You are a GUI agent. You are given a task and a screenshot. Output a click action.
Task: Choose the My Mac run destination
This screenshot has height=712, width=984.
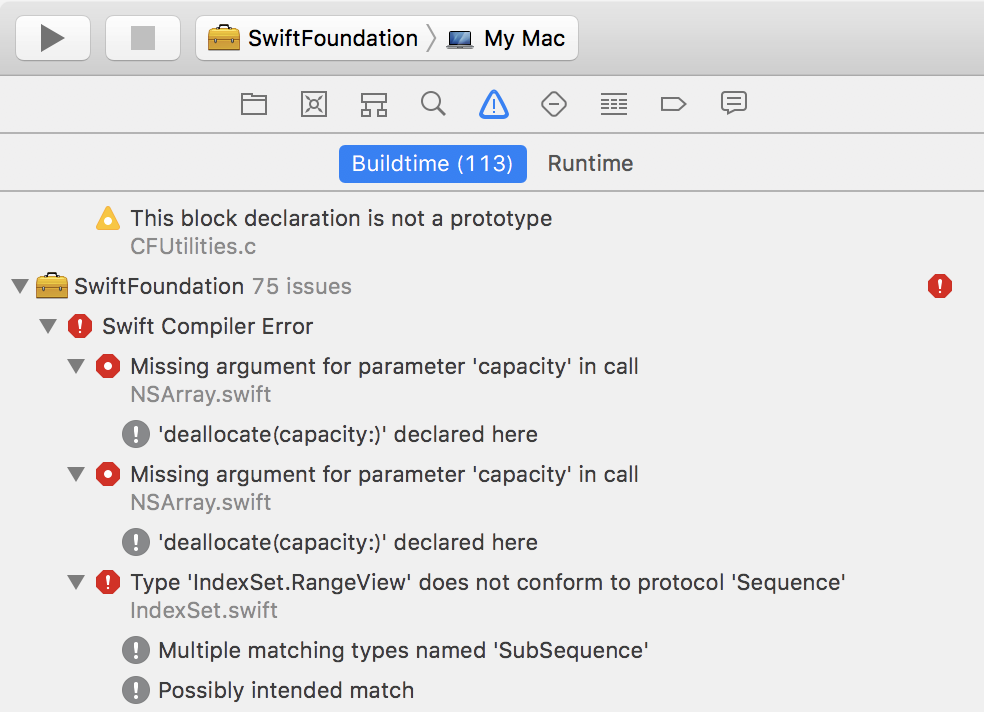click(x=506, y=39)
